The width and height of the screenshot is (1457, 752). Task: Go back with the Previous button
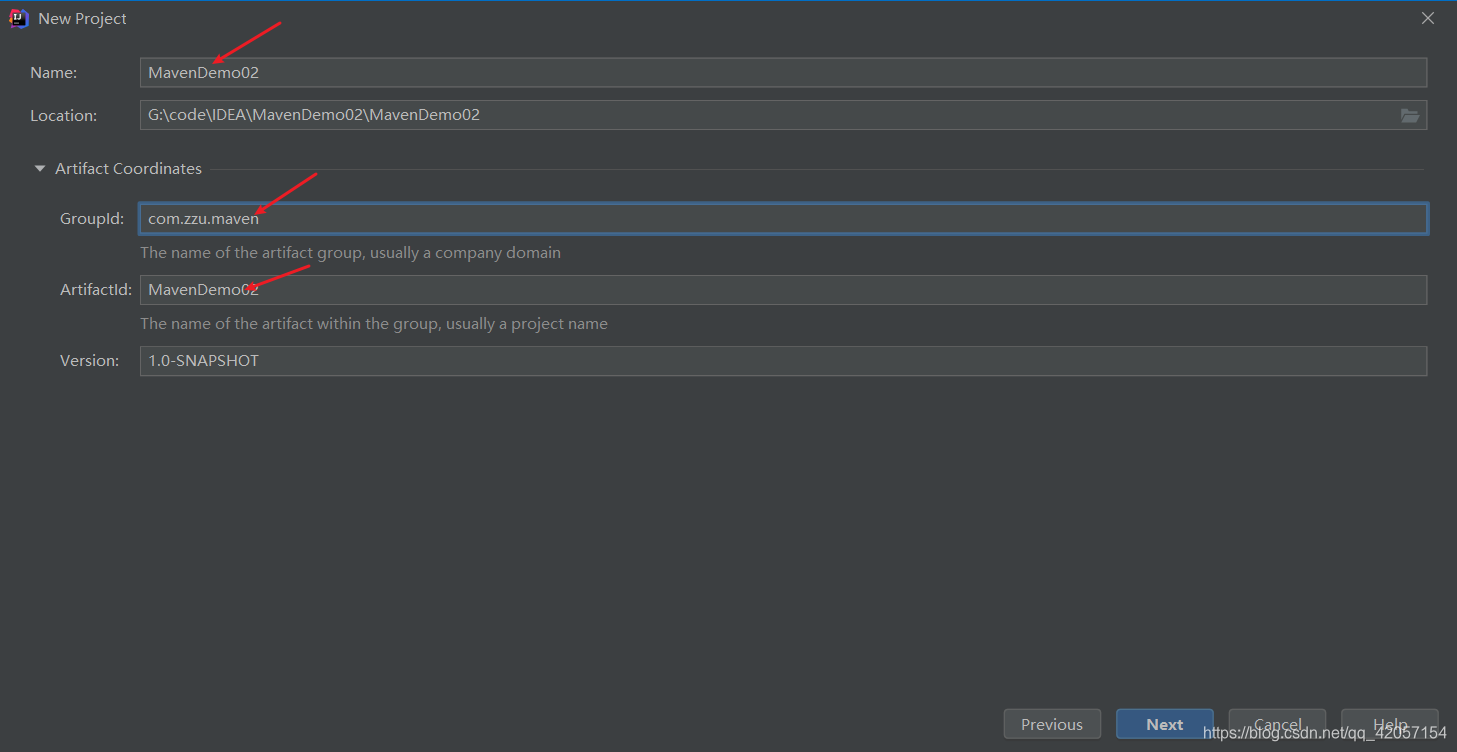tap(1052, 724)
